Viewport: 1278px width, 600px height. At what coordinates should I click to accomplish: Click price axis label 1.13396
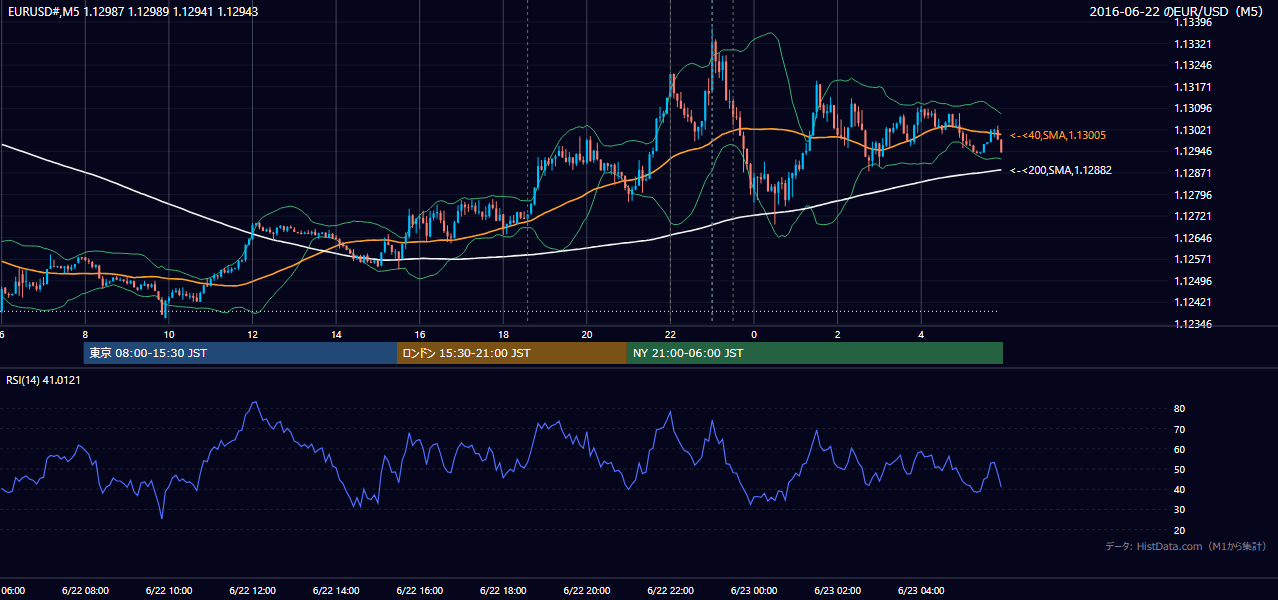[x=1193, y=22]
